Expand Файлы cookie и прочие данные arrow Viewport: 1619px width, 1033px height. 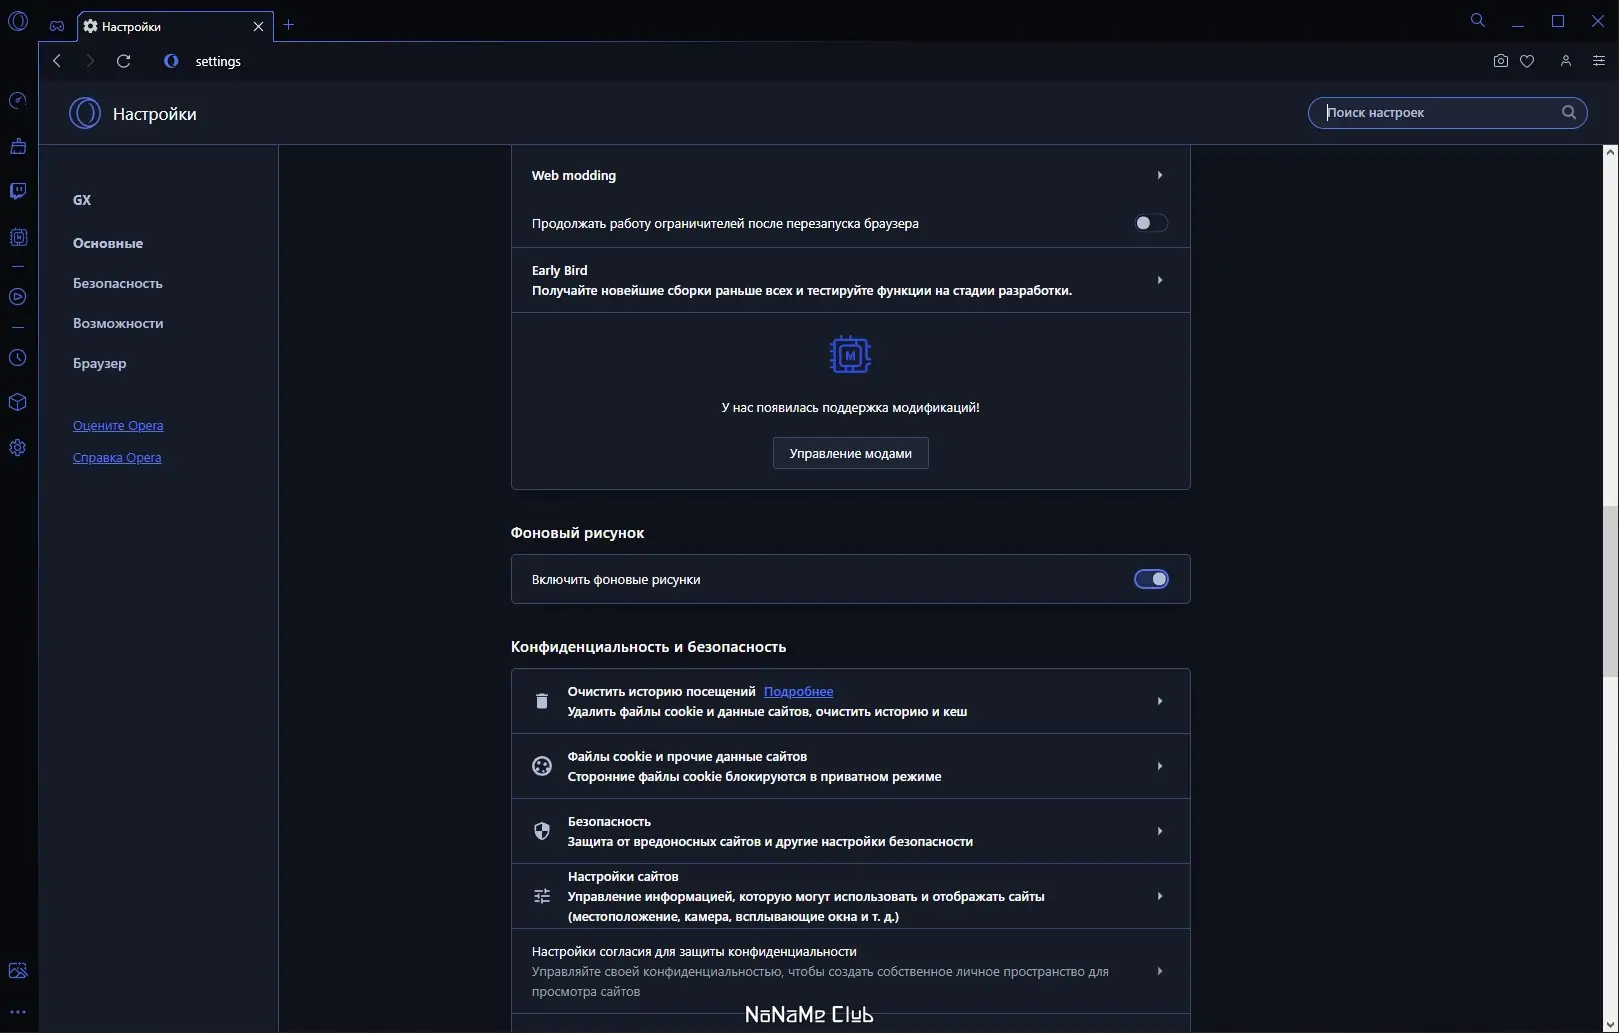point(1160,766)
